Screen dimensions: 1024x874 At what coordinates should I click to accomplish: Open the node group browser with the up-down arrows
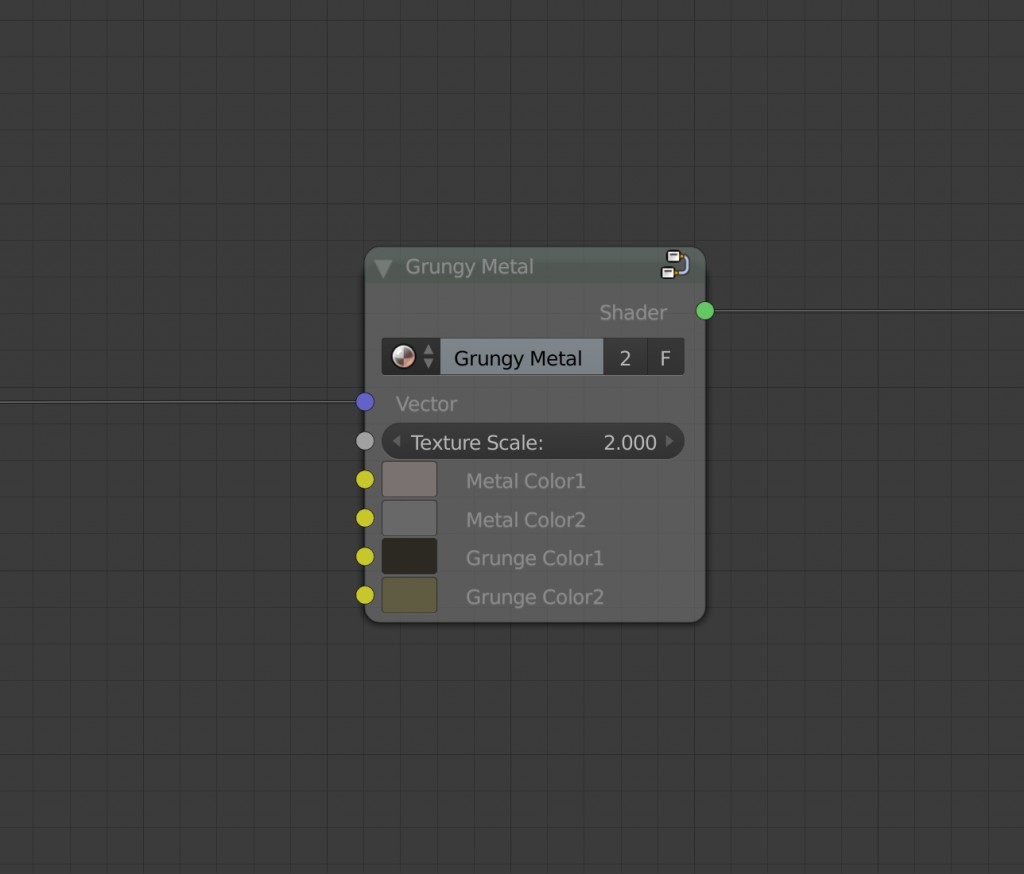tap(429, 356)
